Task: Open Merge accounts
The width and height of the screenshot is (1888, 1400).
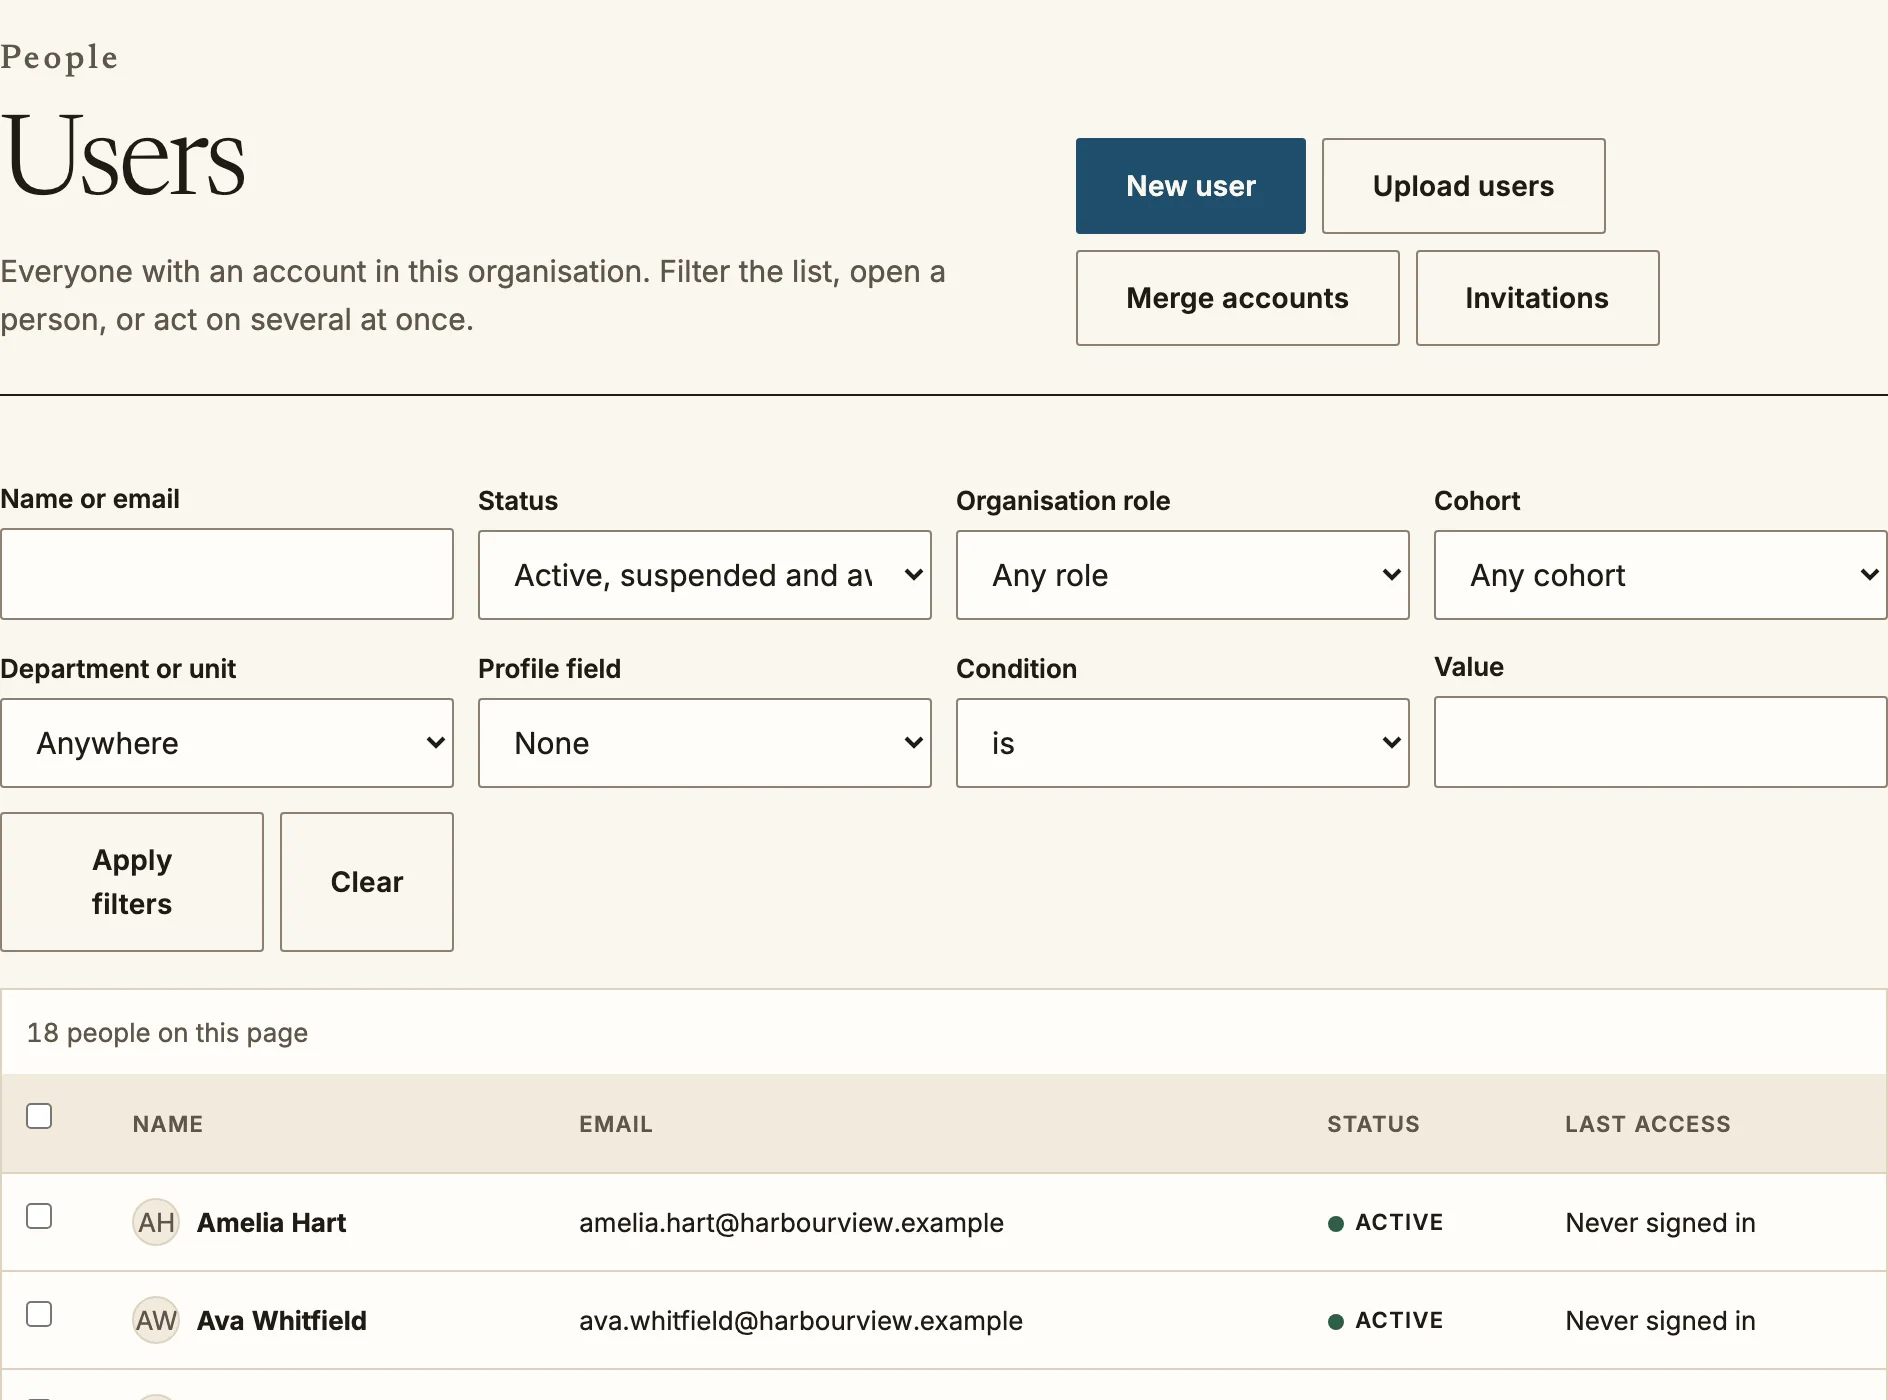Action: [1237, 298]
